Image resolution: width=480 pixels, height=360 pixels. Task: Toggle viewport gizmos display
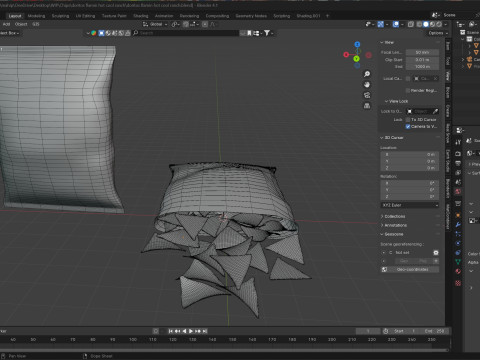click(x=380, y=24)
